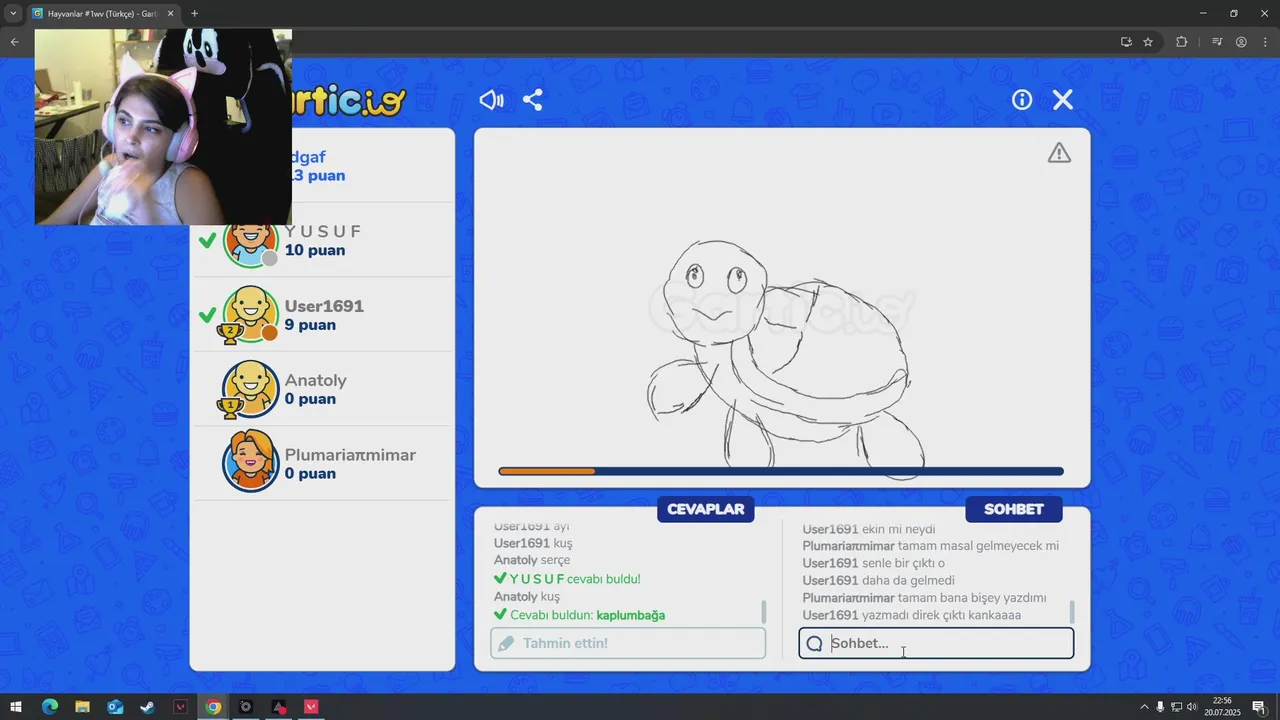The height and width of the screenshot is (720, 1280).
Task: Switch to Chrome in taskbar
Action: 213,707
